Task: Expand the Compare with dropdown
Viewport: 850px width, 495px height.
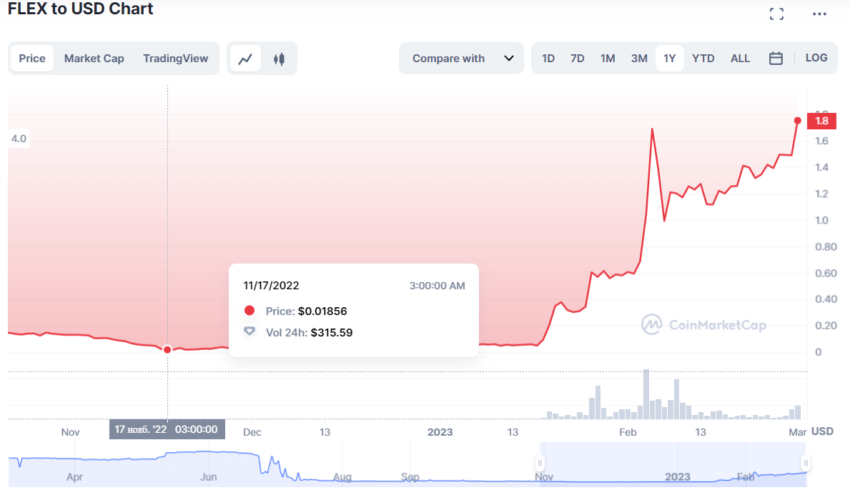Action: coord(461,58)
